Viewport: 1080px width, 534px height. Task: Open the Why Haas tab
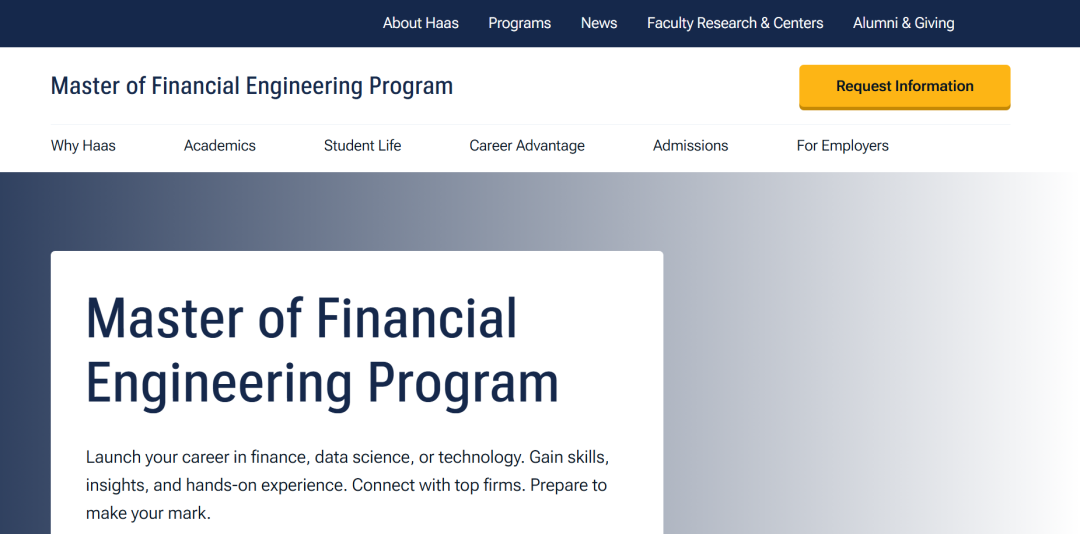[x=83, y=146]
